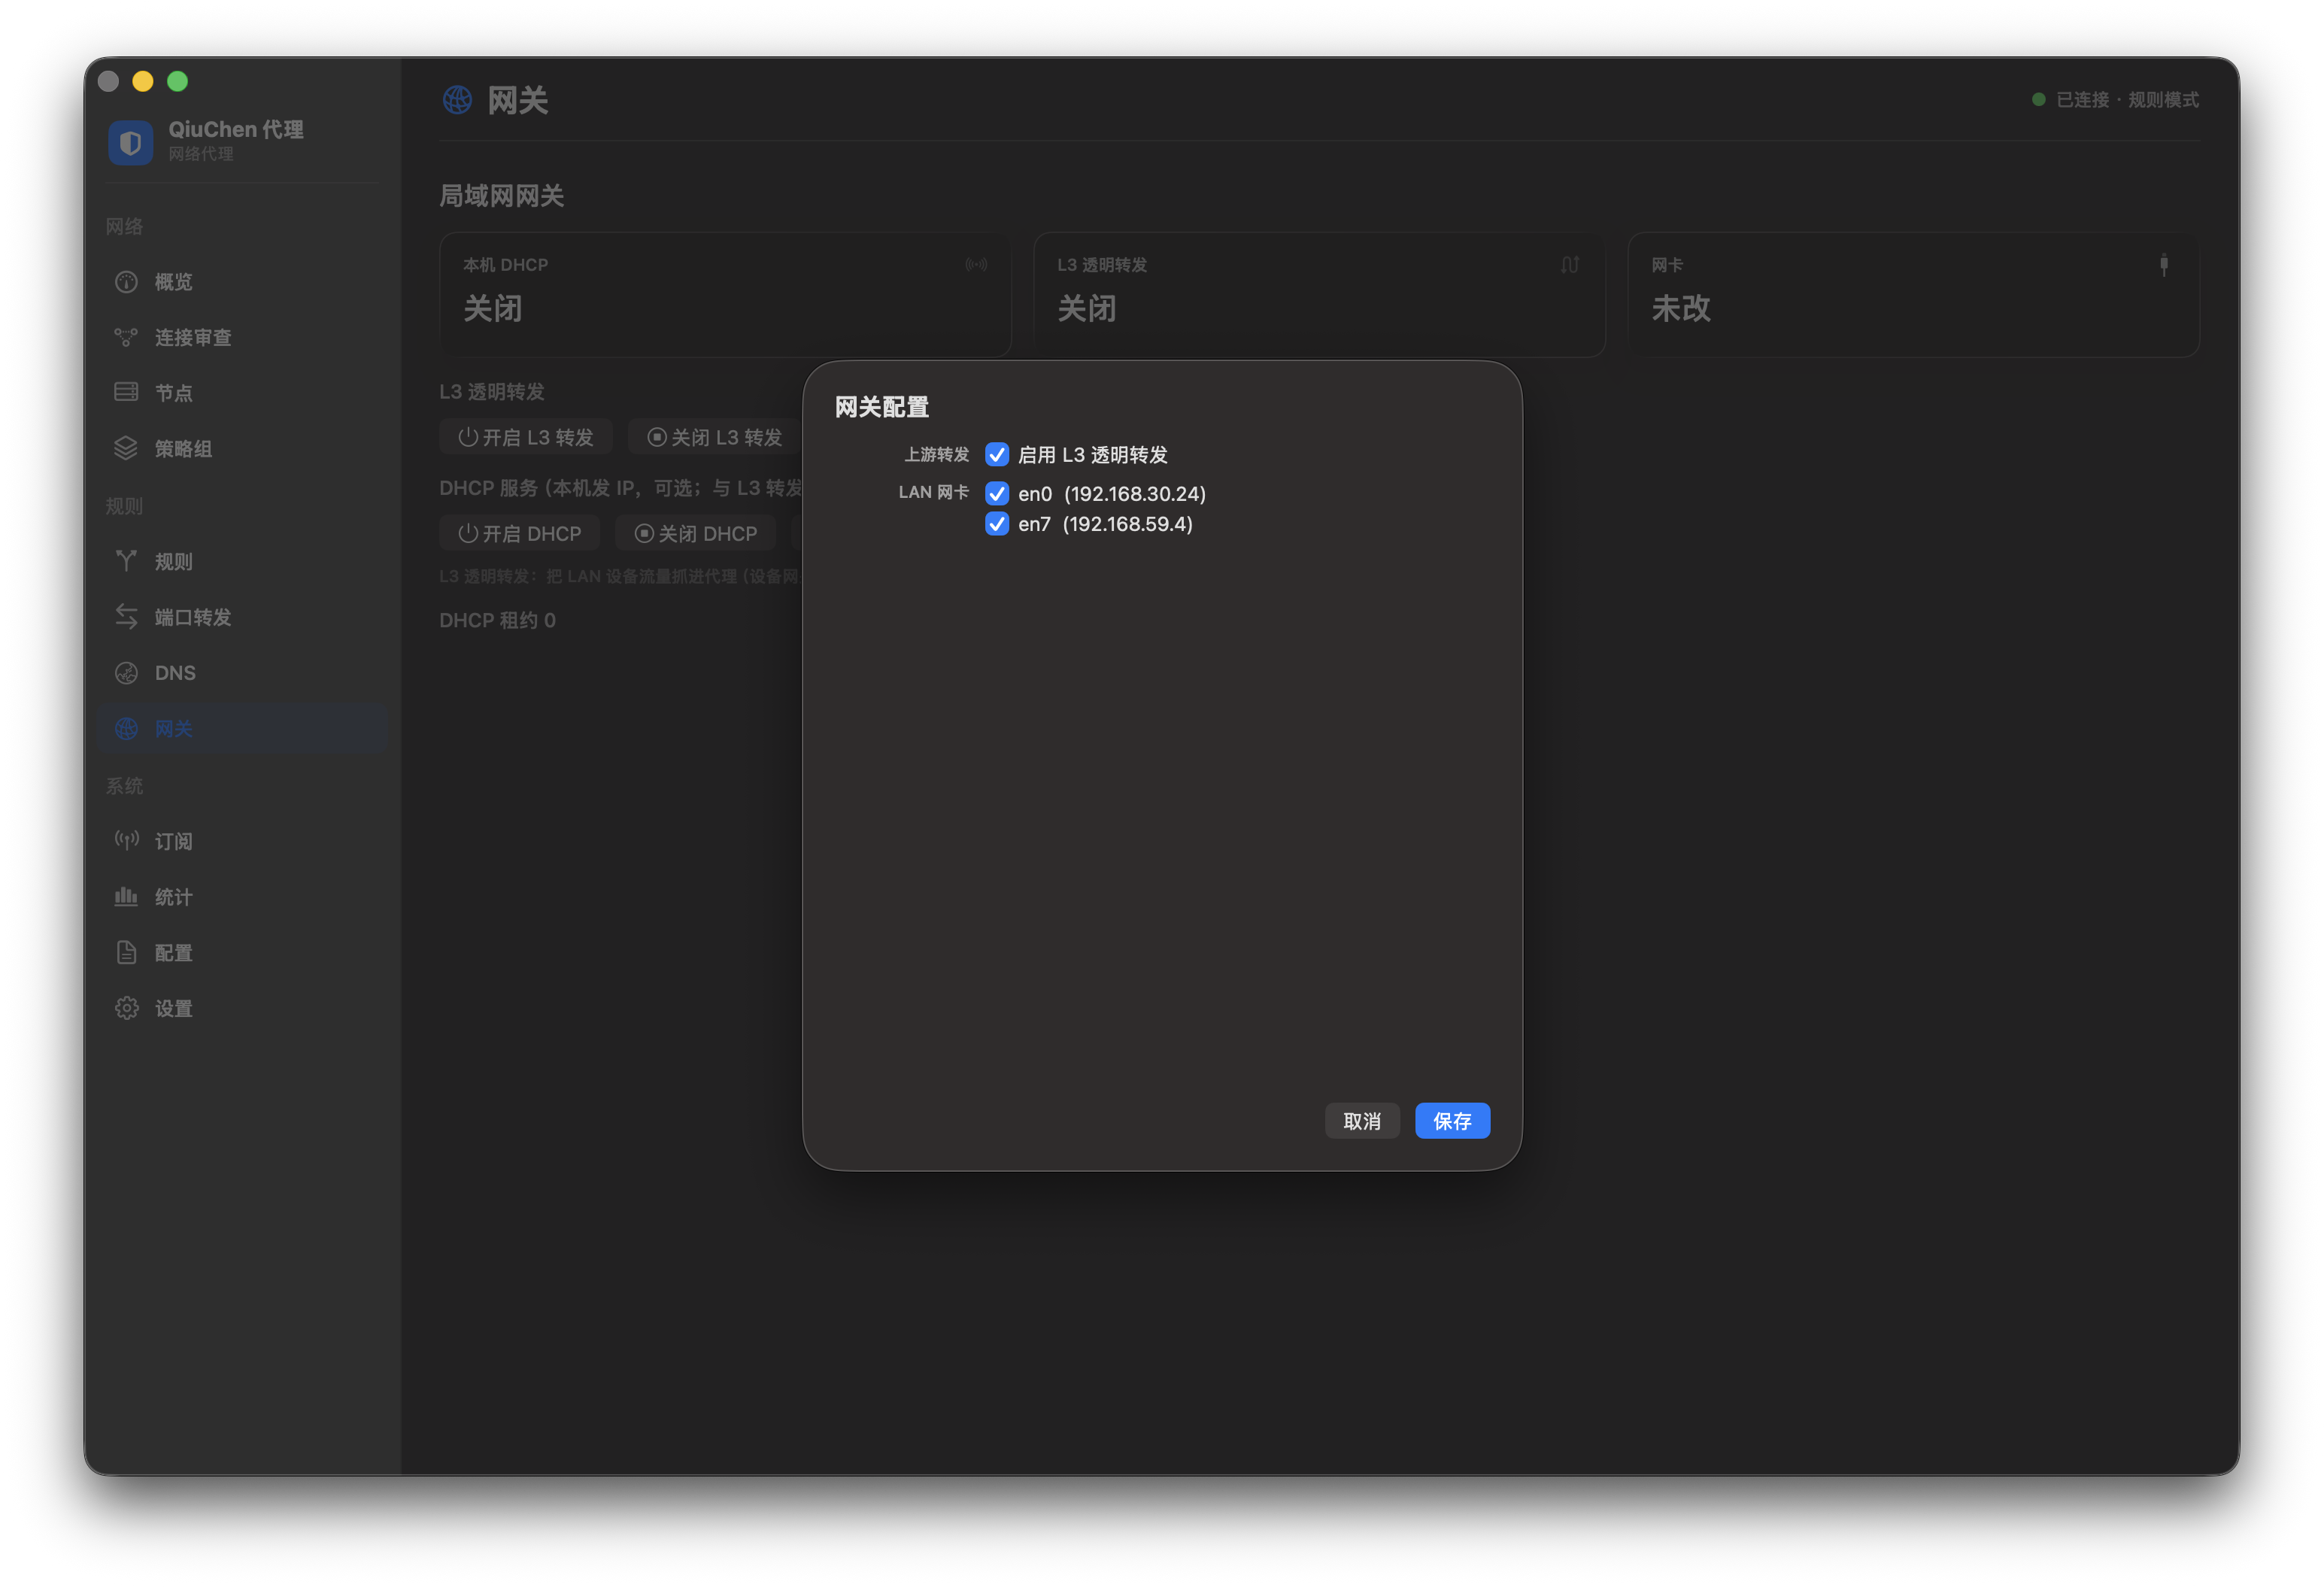Toggle the en0 (192.168.30.24) checkbox

coord(997,494)
